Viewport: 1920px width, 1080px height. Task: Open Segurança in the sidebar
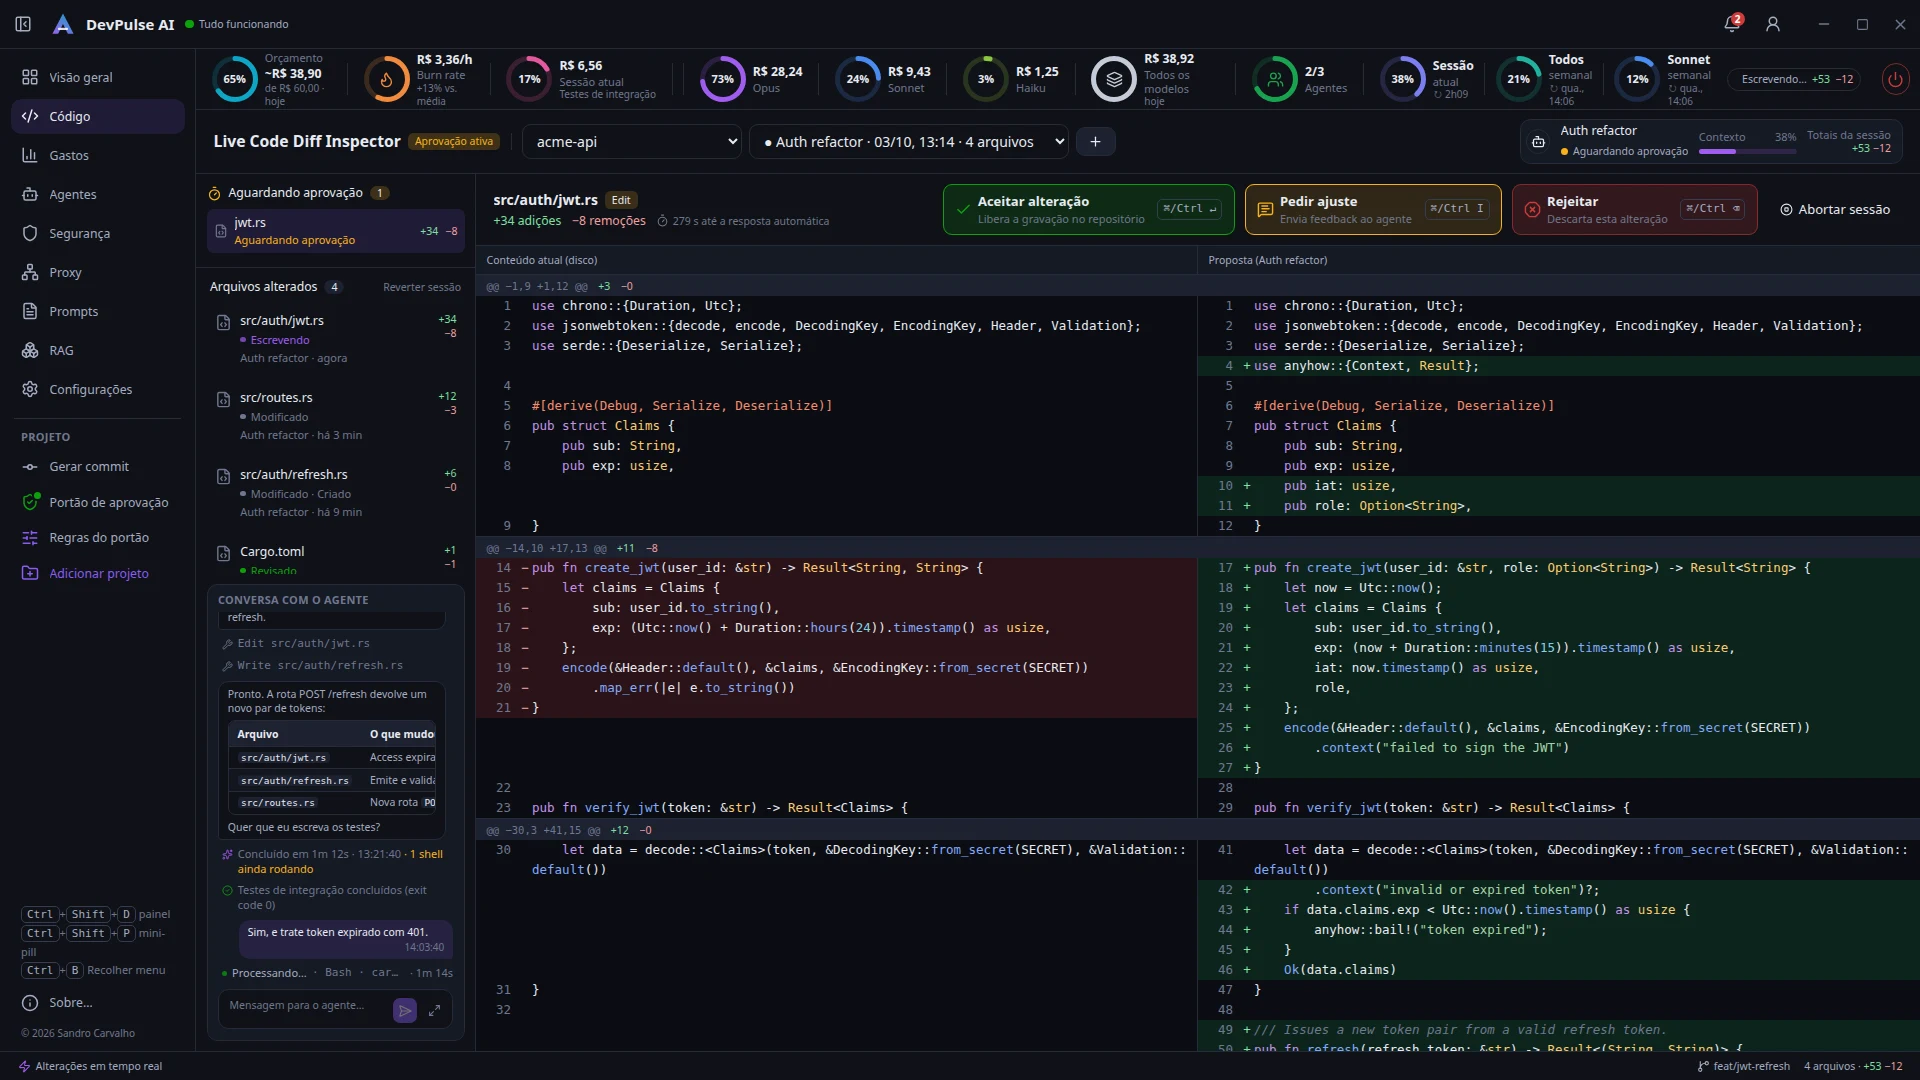tap(97, 233)
